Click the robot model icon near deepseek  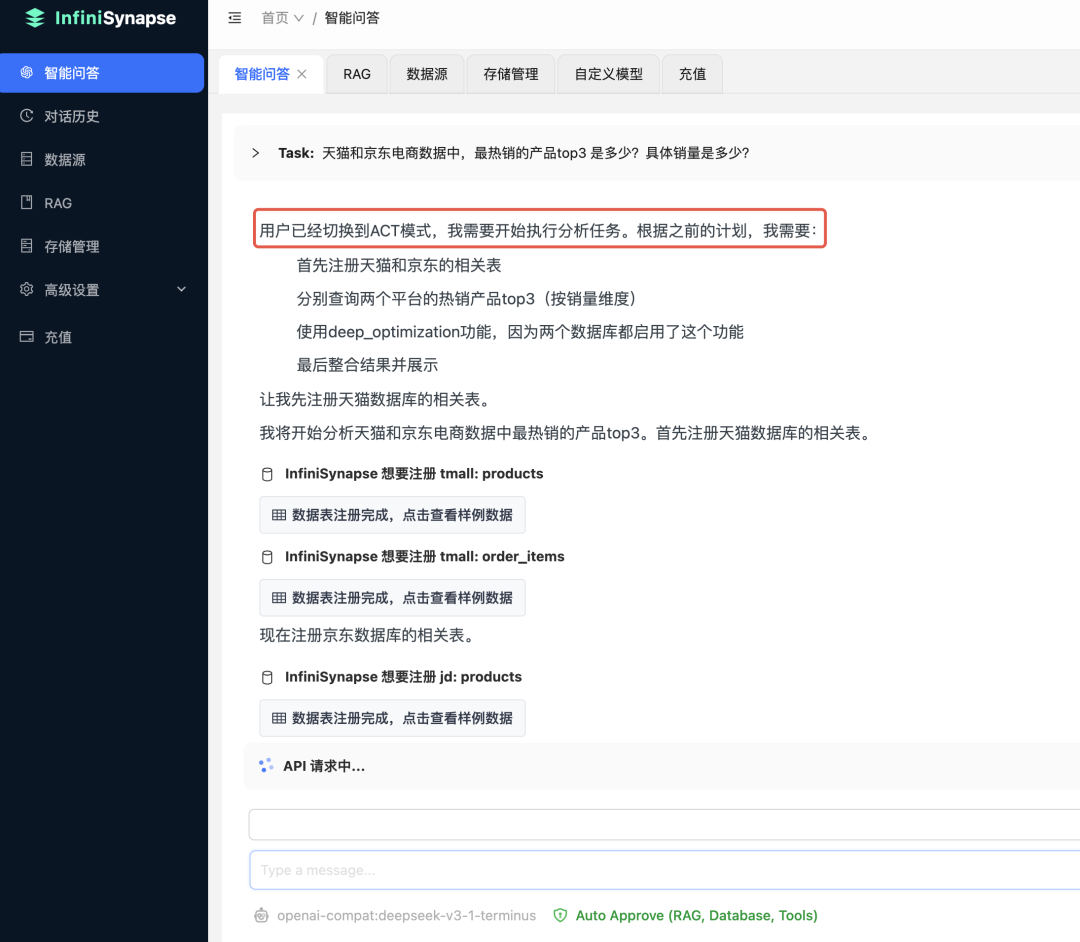(261, 915)
